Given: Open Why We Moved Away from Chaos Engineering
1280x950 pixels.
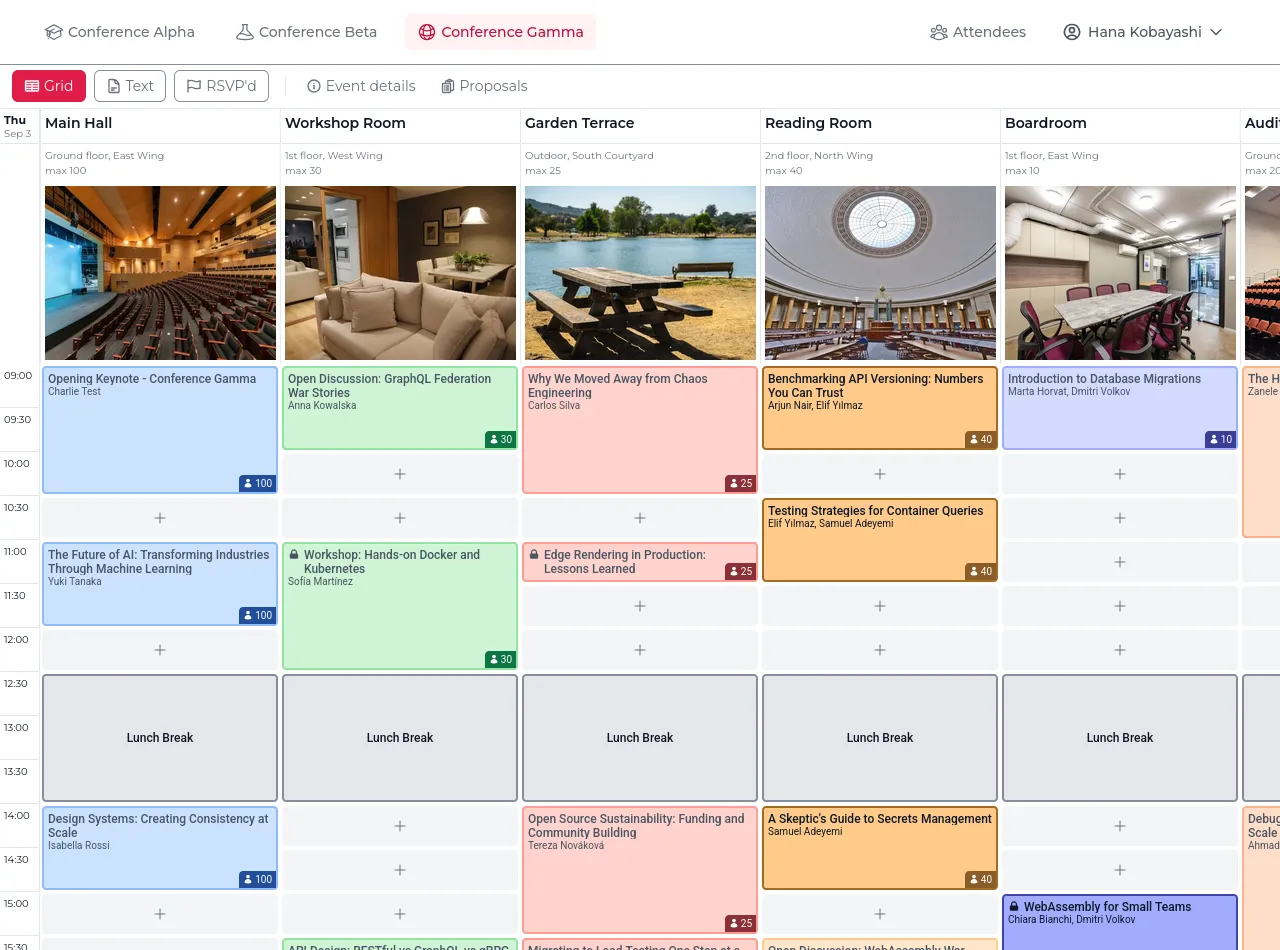Looking at the screenshot, I should [x=640, y=430].
